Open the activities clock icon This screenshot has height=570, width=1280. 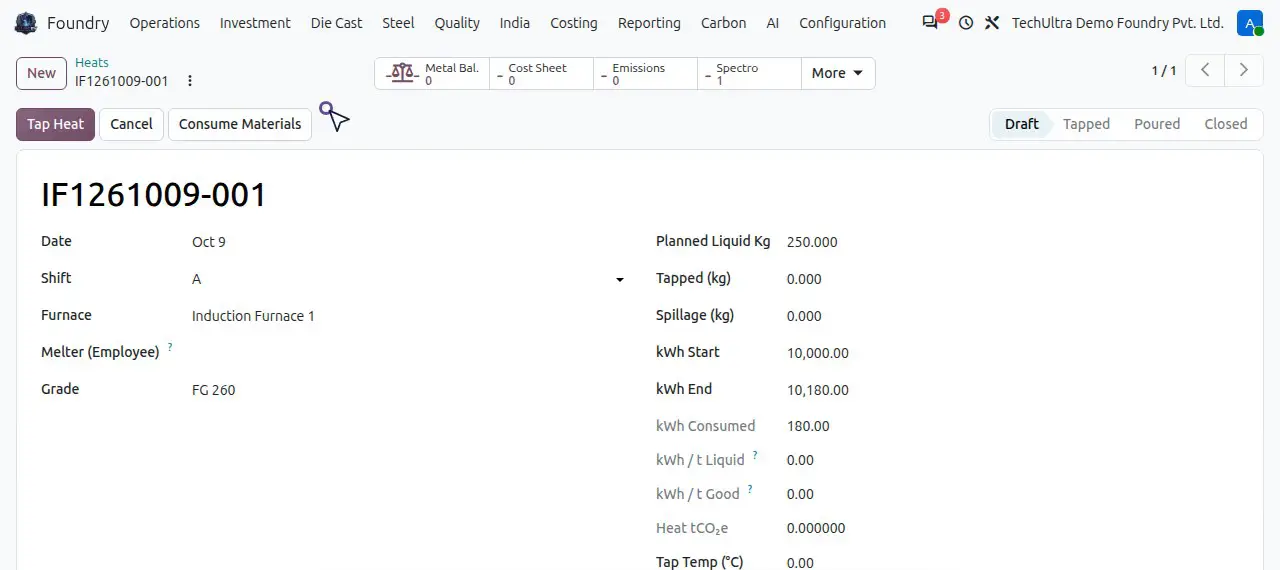tap(965, 23)
